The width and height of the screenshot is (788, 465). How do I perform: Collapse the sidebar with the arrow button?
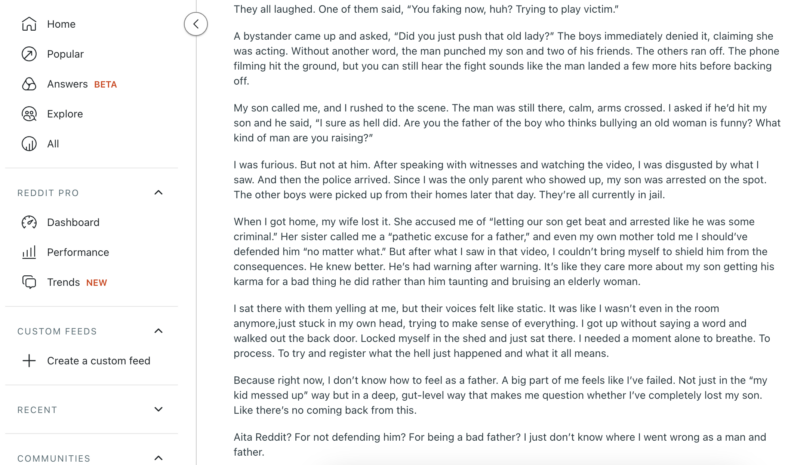point(196,24)
